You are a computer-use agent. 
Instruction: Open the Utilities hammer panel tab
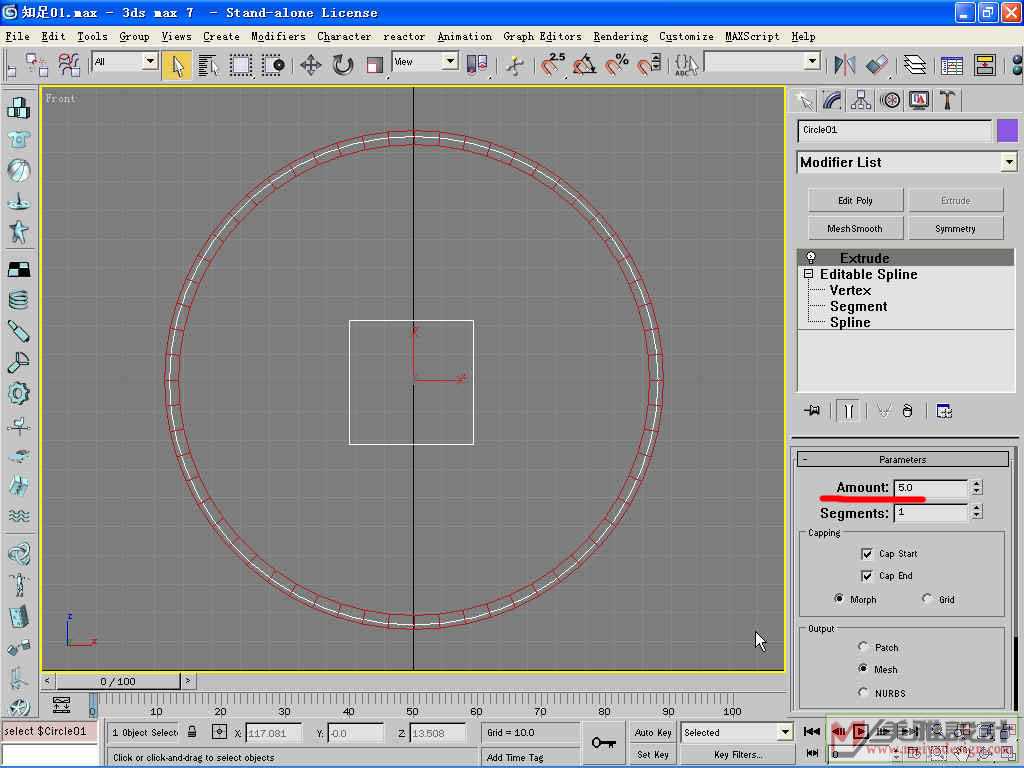947,100
